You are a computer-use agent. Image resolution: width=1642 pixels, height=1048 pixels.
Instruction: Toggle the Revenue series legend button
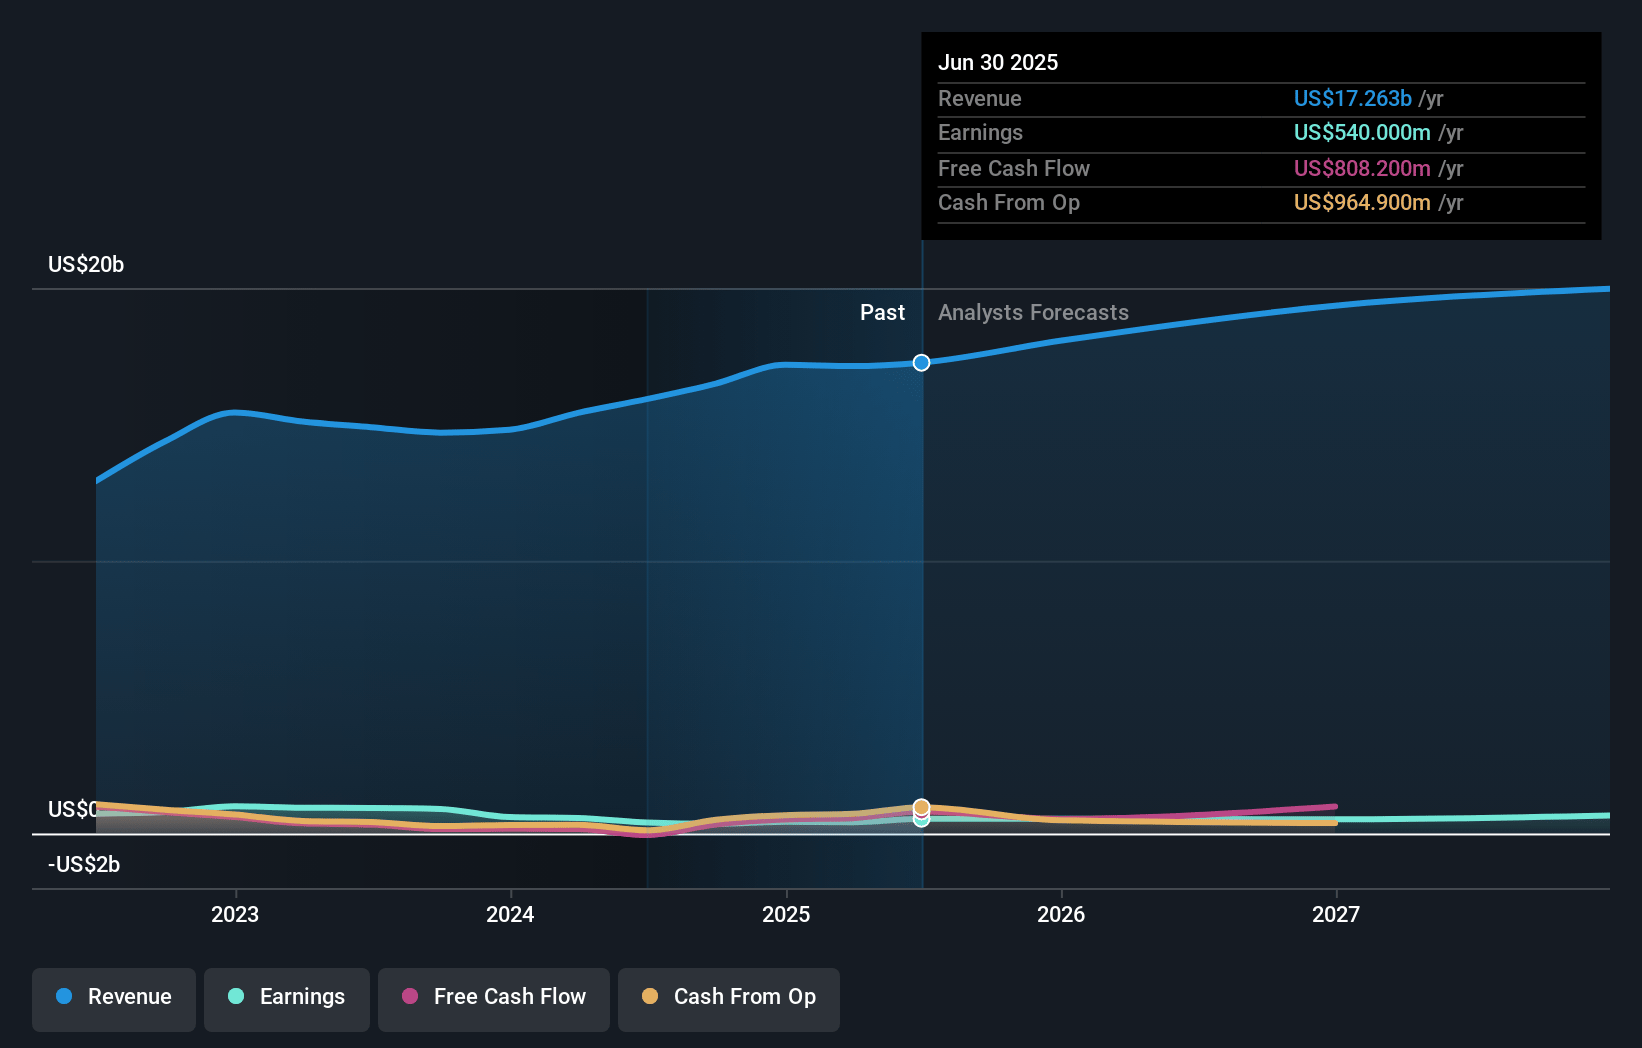point(114,999)
